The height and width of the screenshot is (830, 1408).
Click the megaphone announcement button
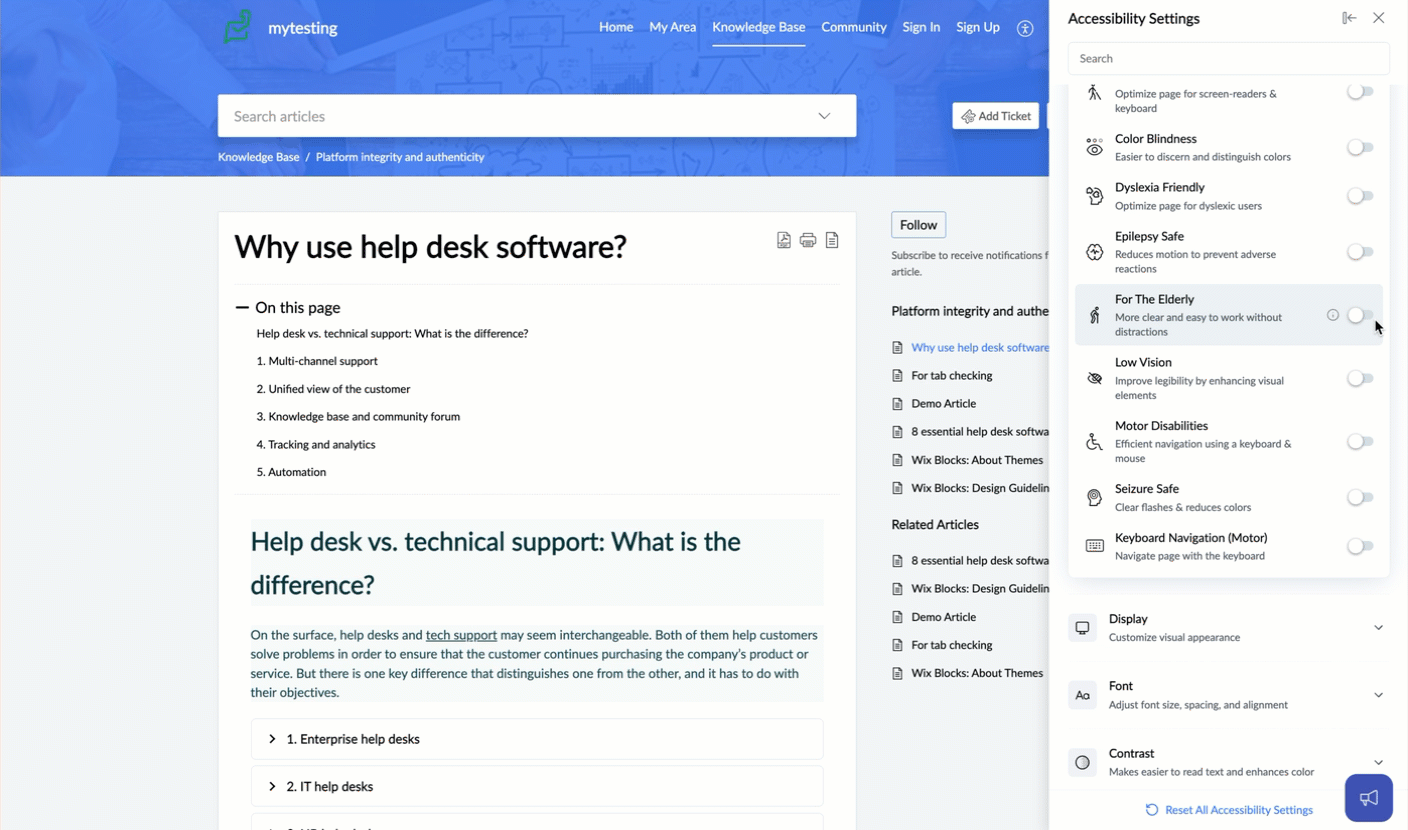point(1369,798)
